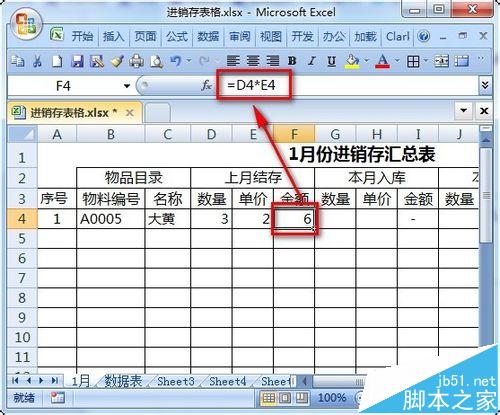The width and height of the screenshot is (500, 415).
Task: Toggle italic formatting
Action: [x=312, y=61]
